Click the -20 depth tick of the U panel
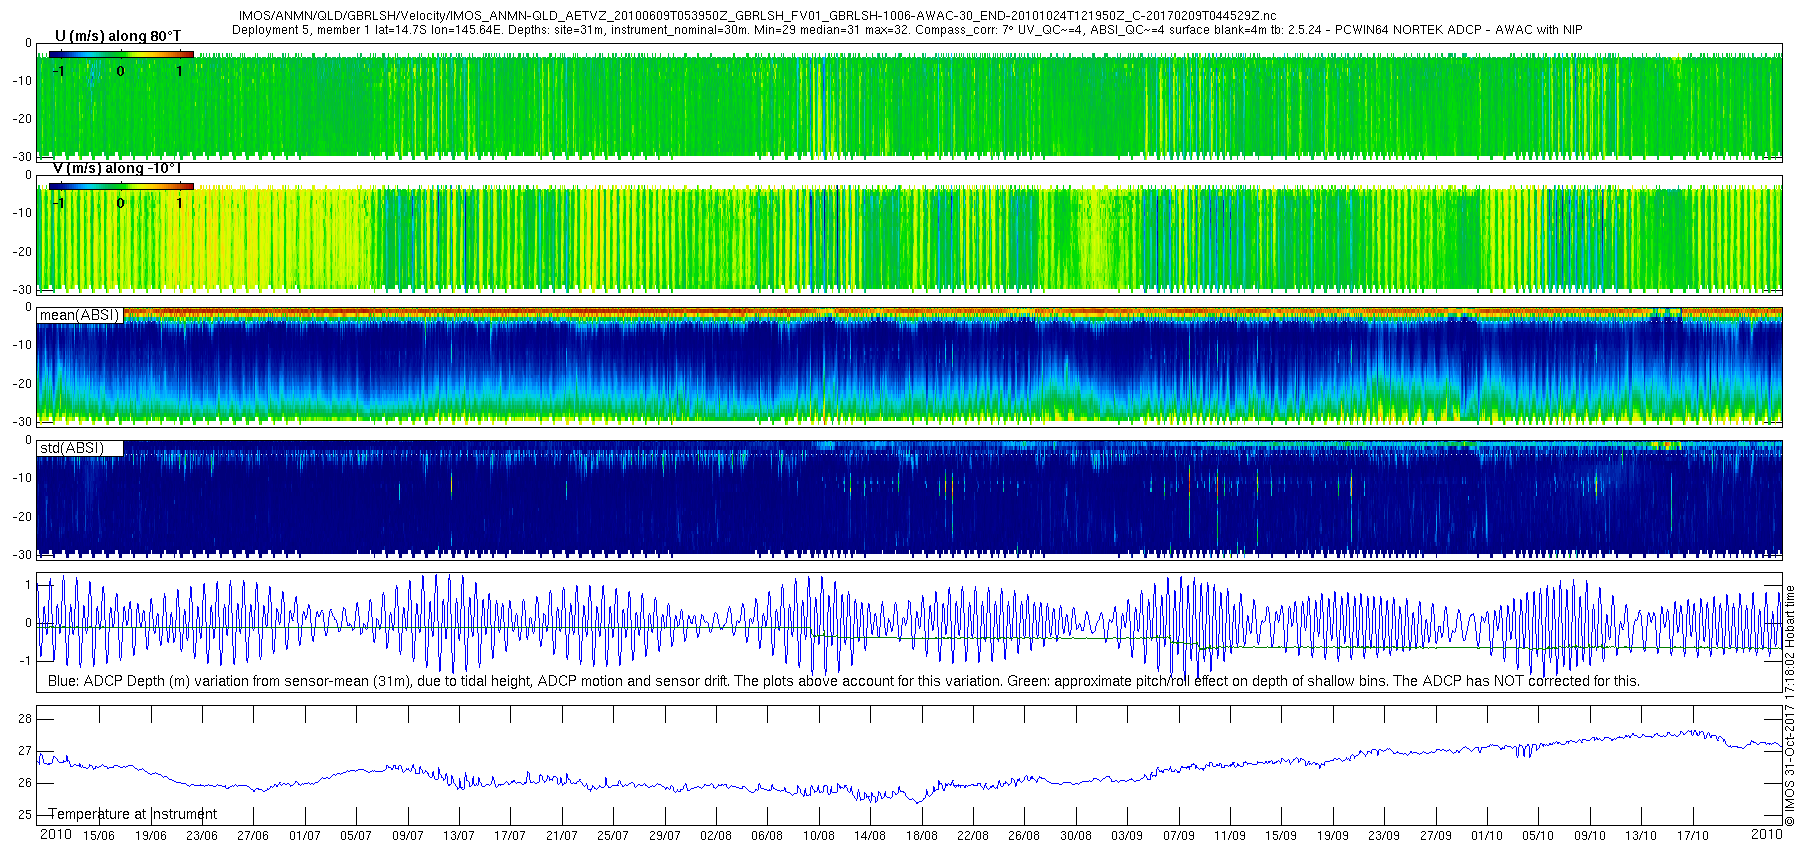The height and width of the screenshot is (850, 1800). coord(22,119)
